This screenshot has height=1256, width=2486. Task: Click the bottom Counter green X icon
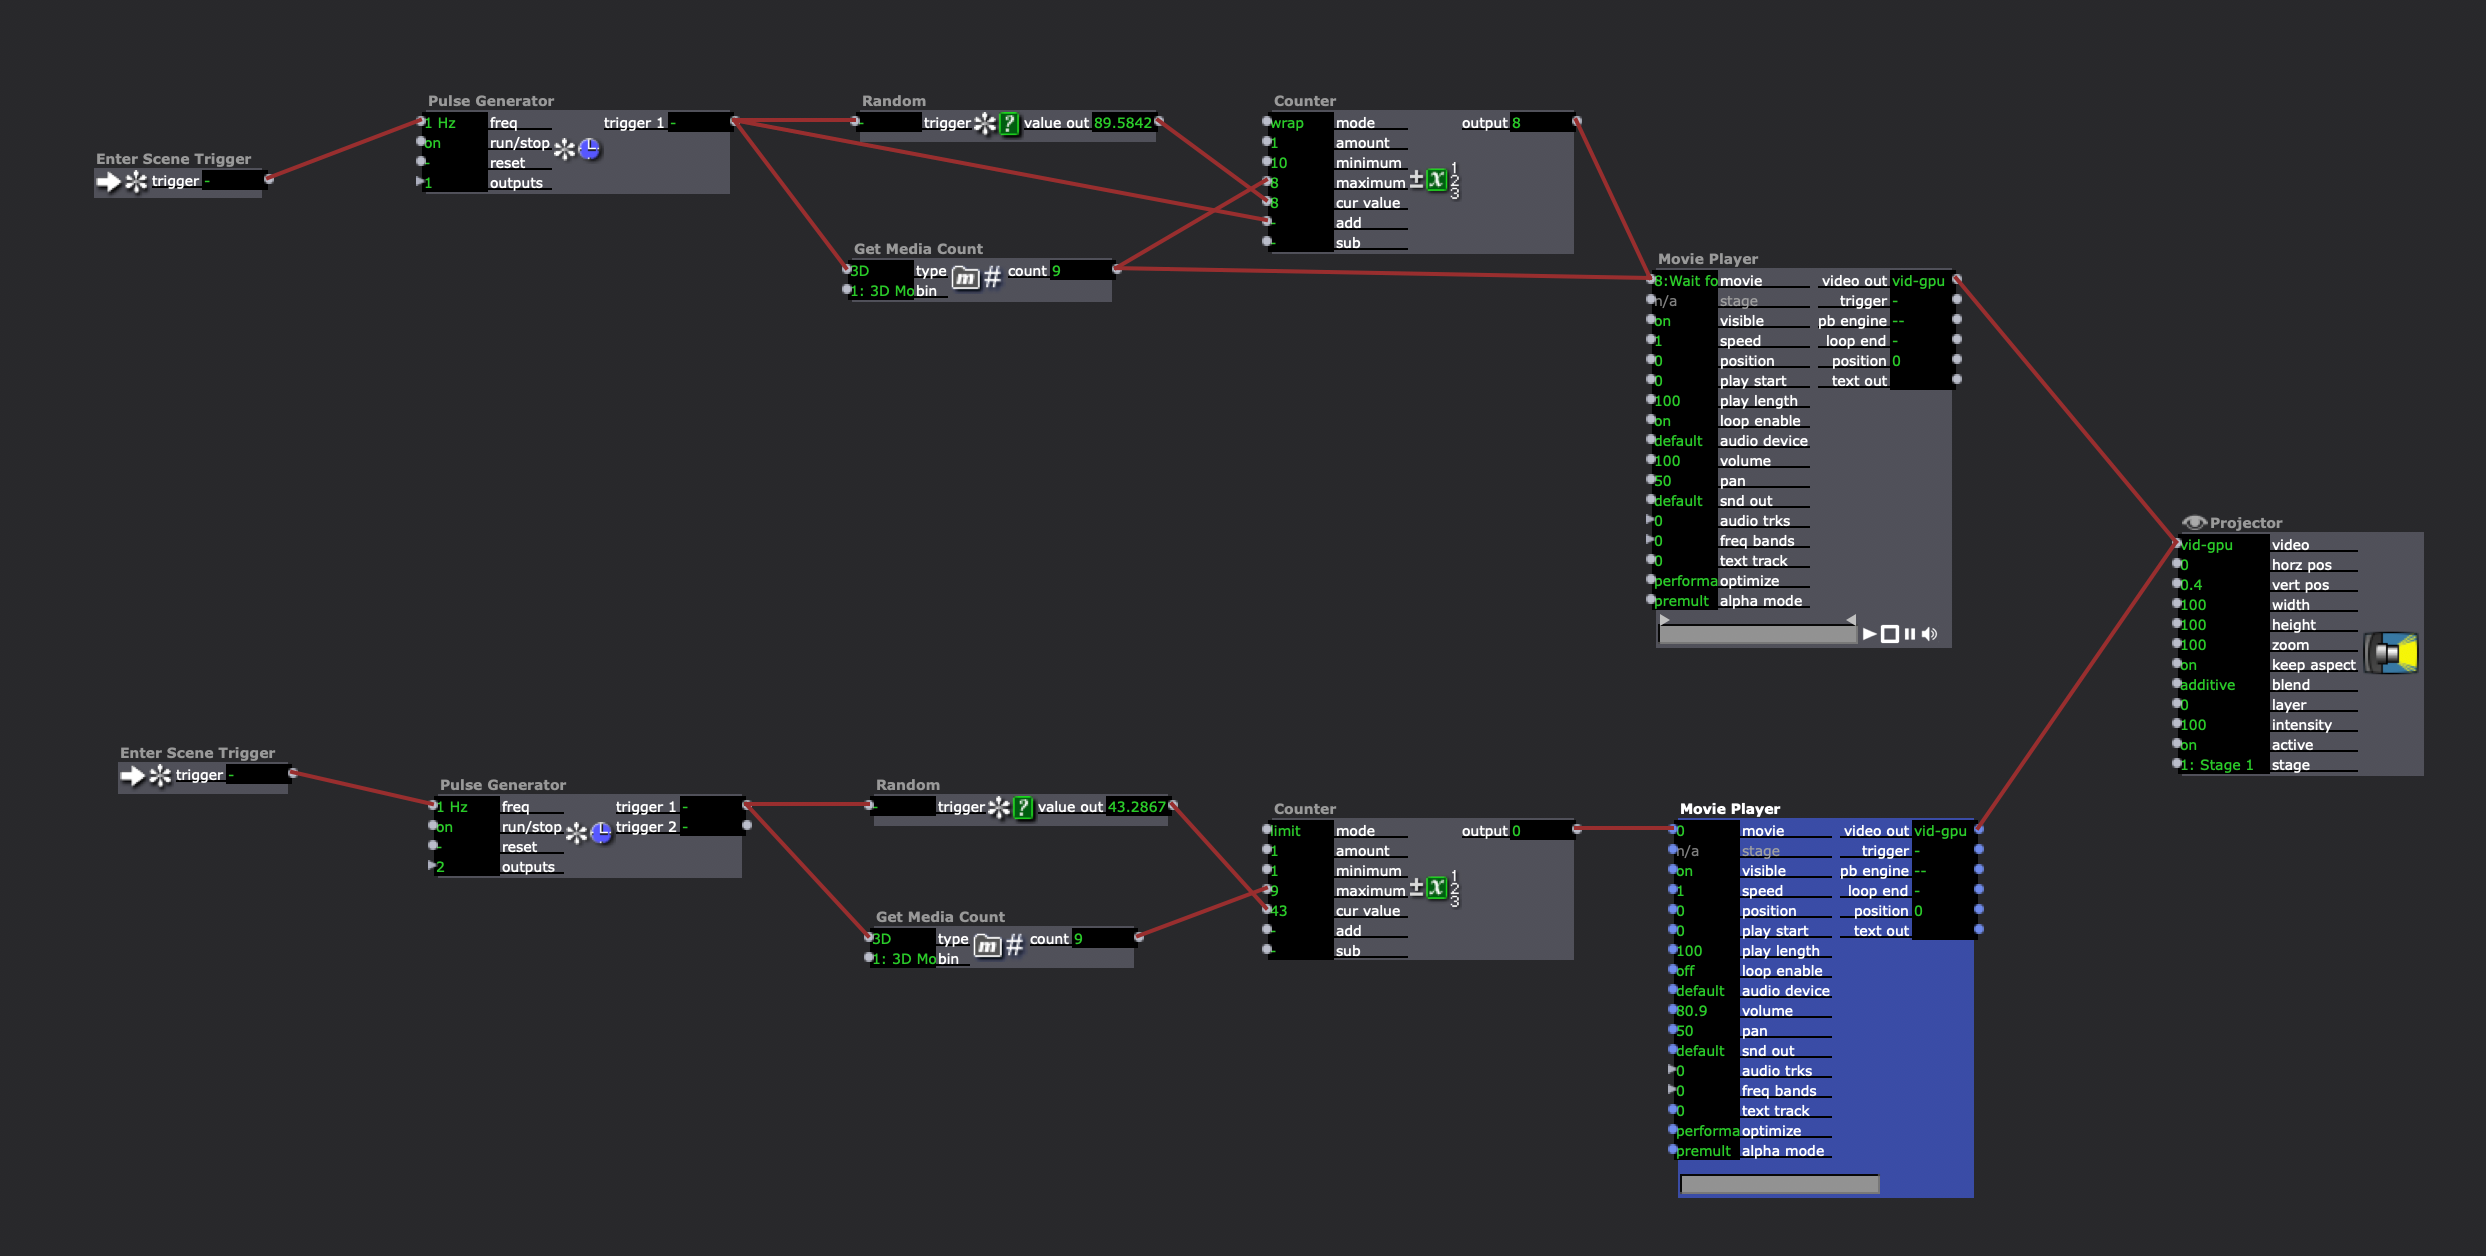[1437, 888]
